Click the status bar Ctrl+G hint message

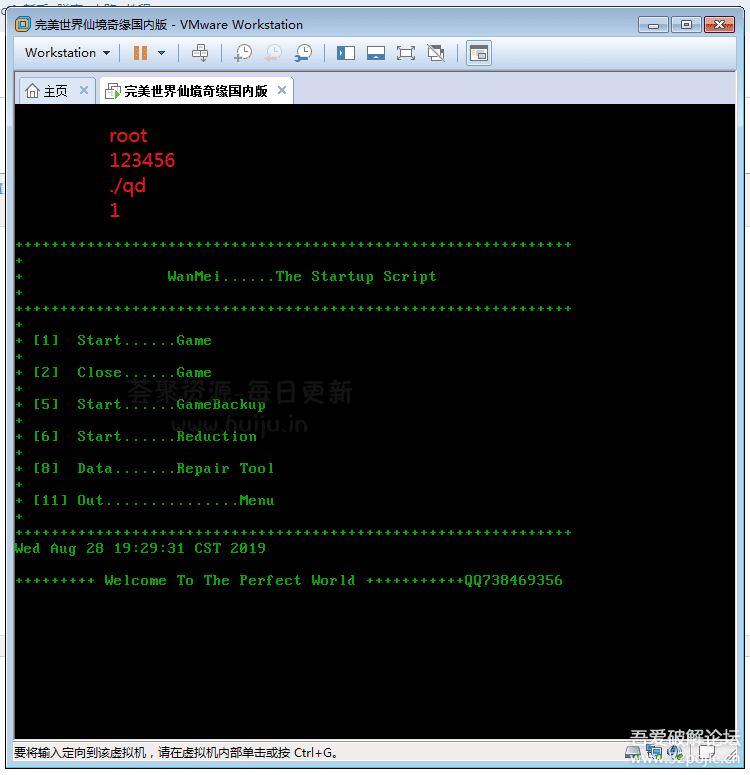click(x=176, y=753)
